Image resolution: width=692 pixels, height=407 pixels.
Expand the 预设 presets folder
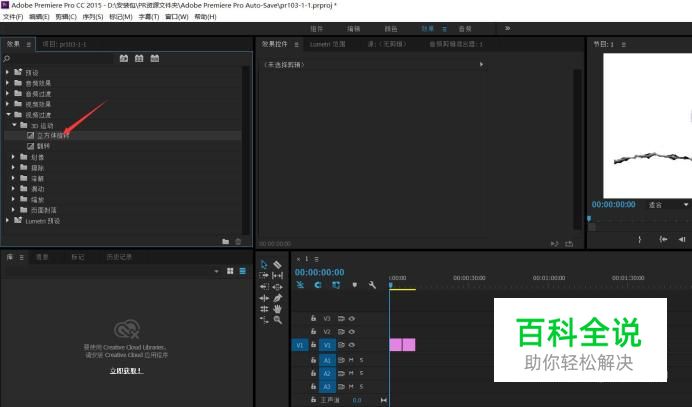(x=8, y=72)
